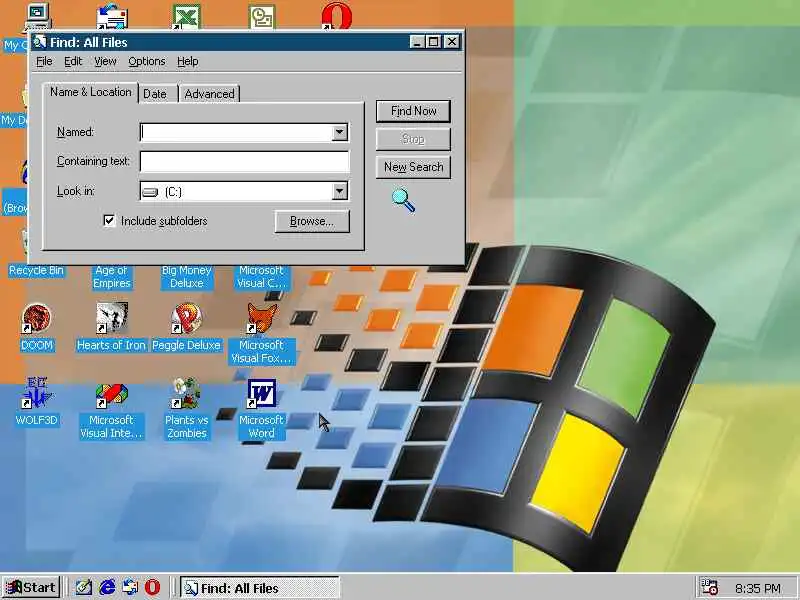
Task: Click the Stop button
Action: click(413, 139)
